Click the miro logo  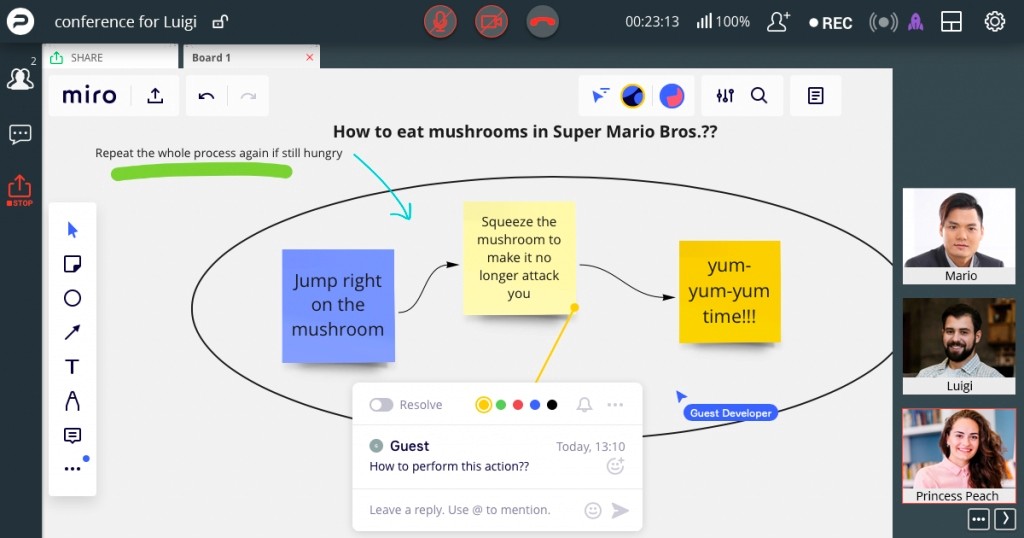(89, 96)
